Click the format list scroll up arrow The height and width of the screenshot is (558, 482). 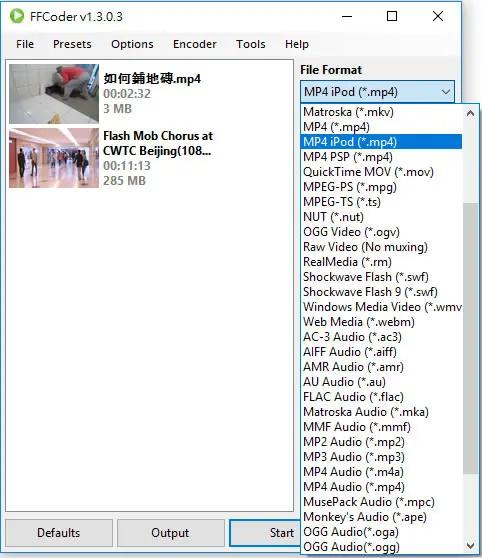[x=471, y=114]
